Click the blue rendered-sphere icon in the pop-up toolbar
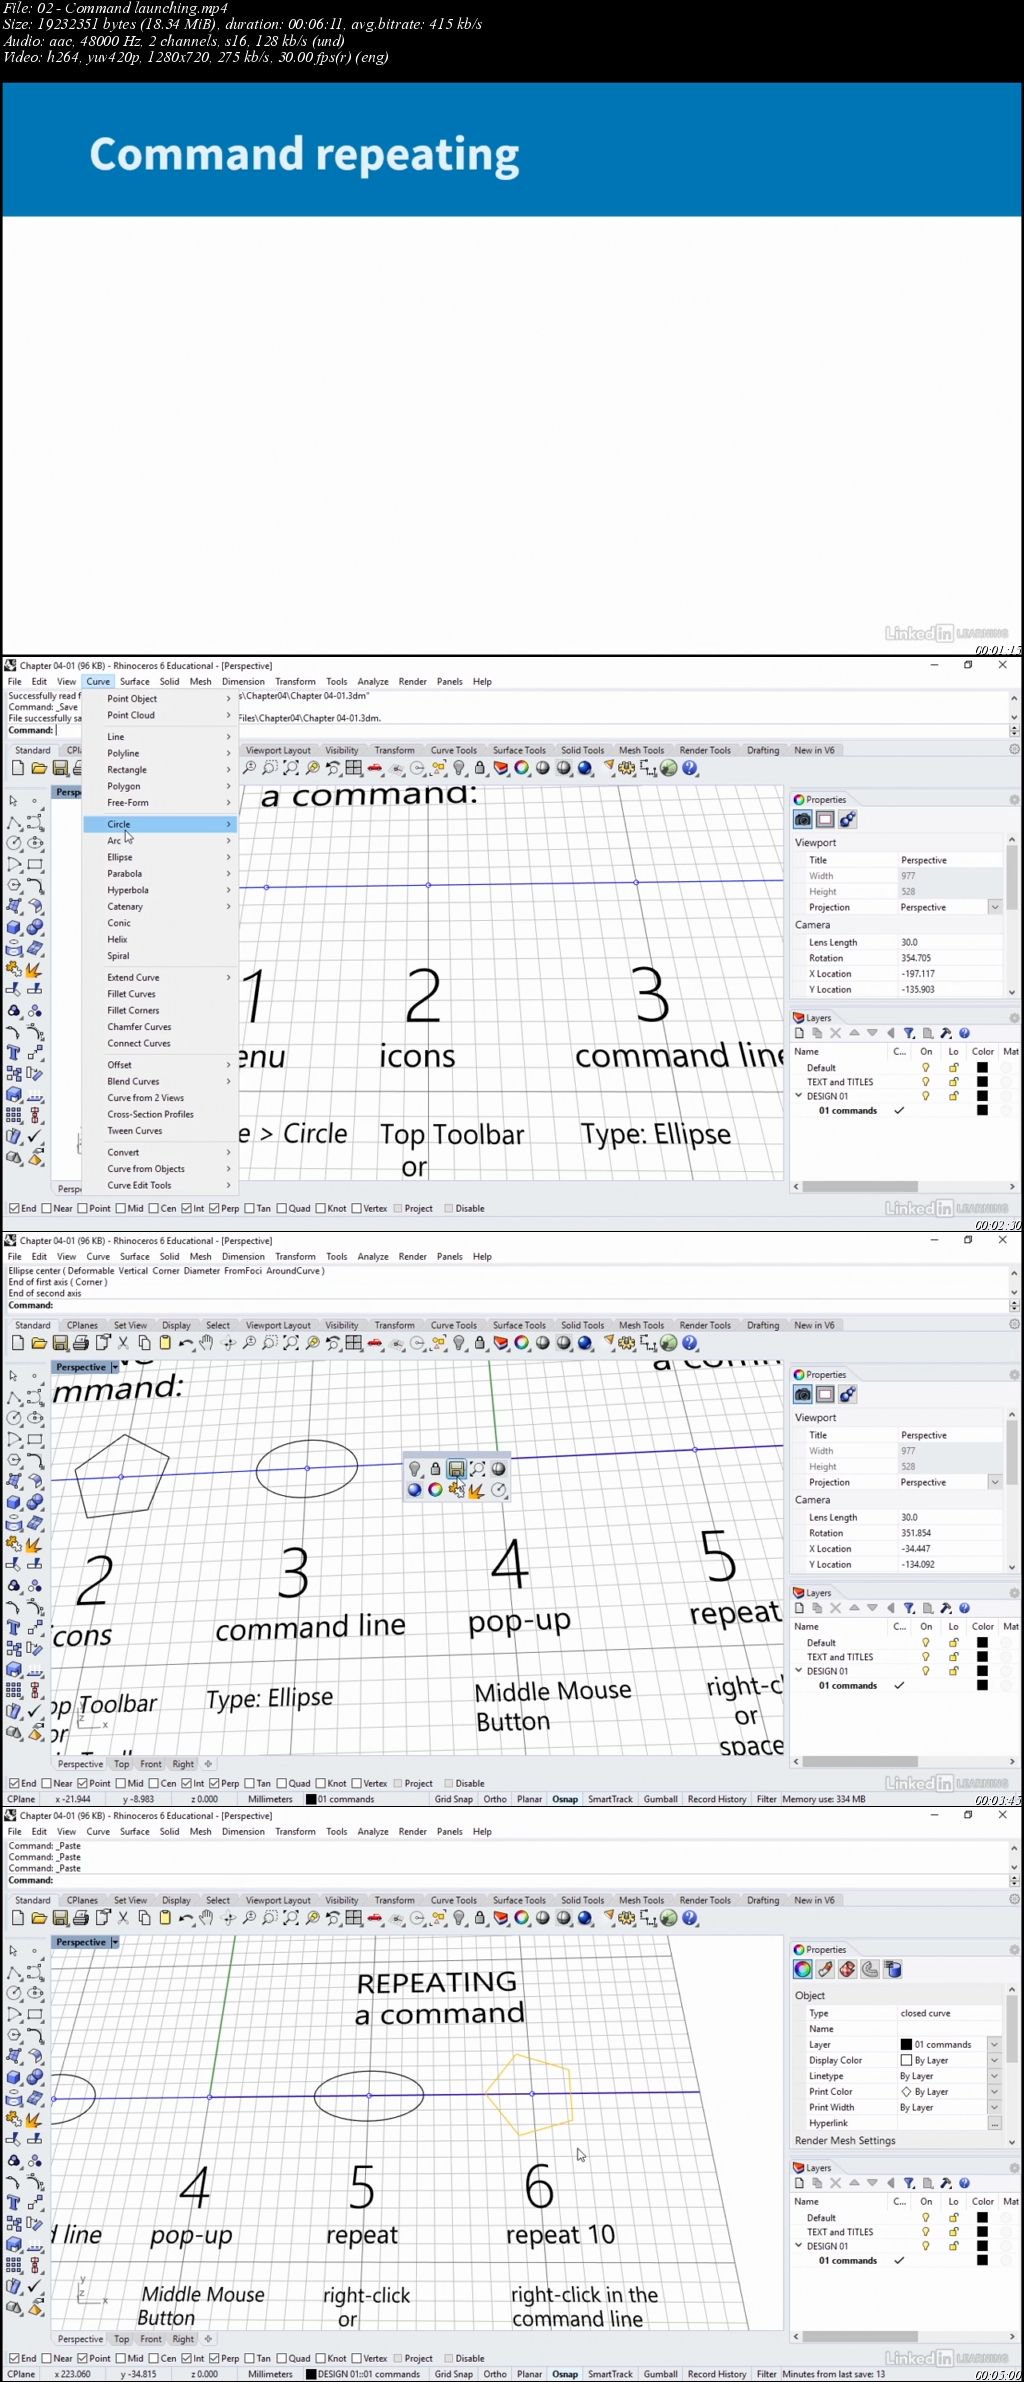 415,1490
